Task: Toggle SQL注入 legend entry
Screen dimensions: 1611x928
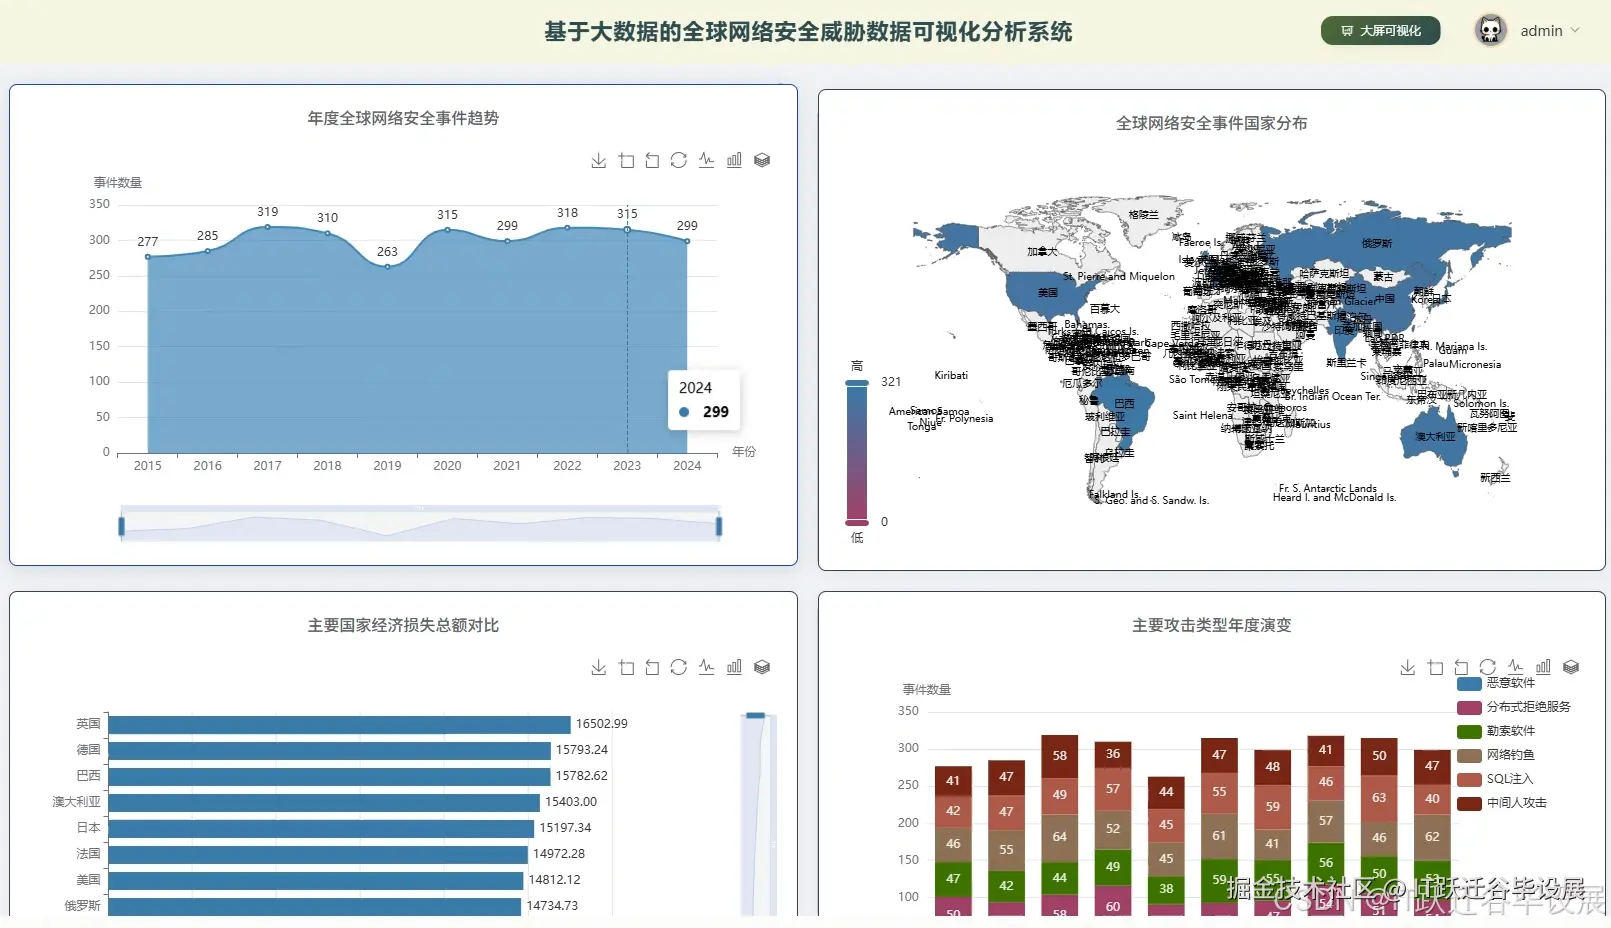Action: pos(1495,779)
